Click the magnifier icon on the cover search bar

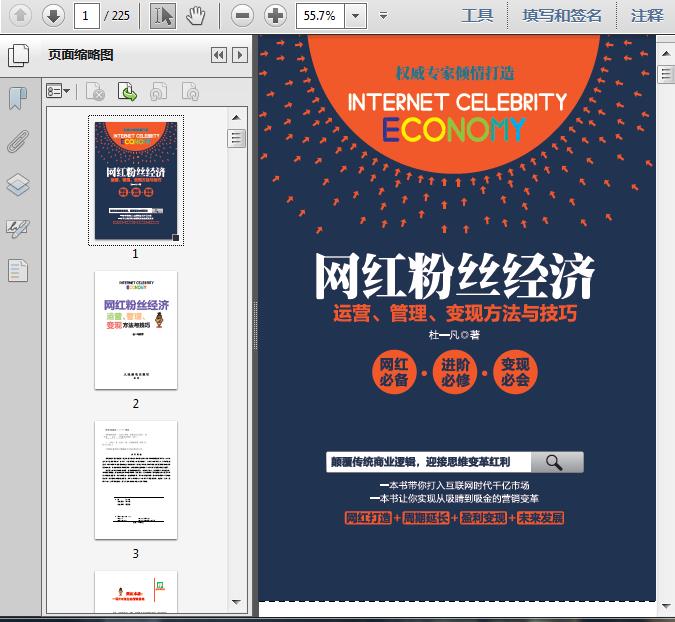click(x=554, y=462)
